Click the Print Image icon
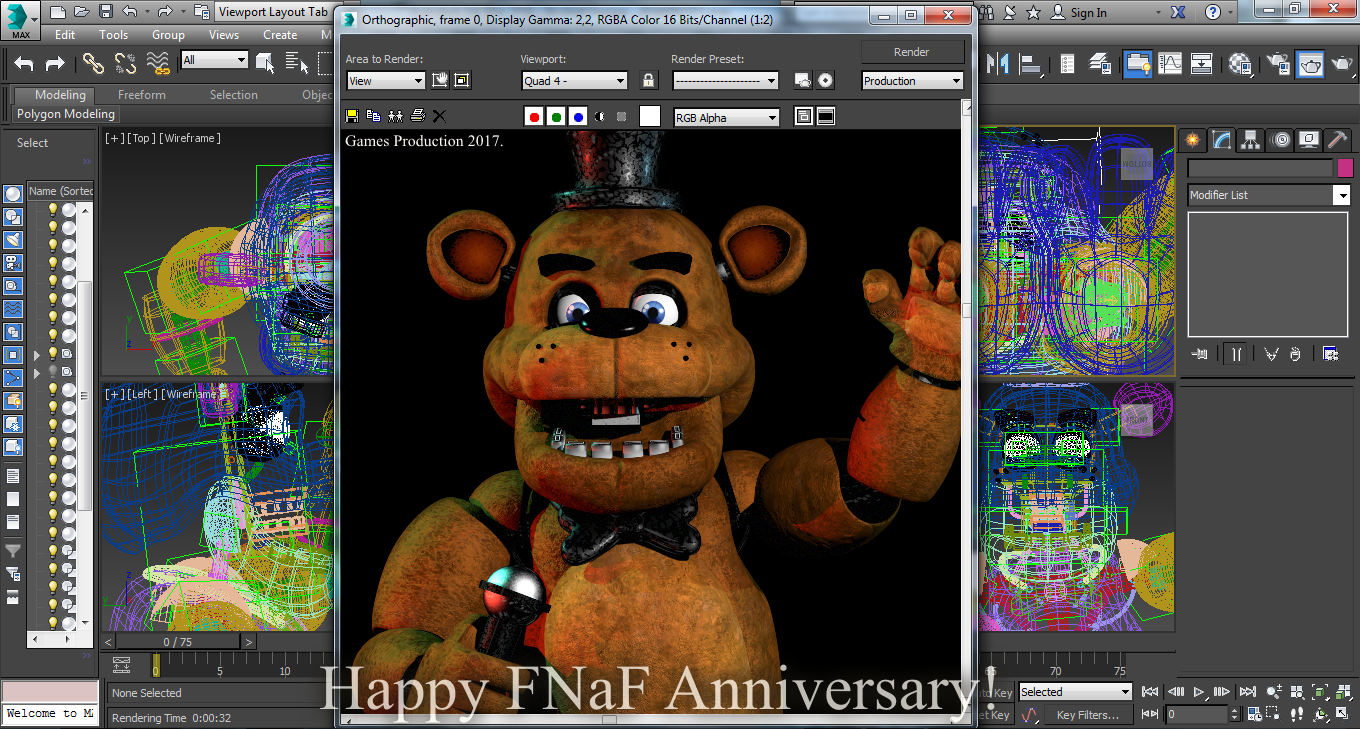Image resolution: width=1360 pixels, height=729 pixels. (x=418, y=116)
